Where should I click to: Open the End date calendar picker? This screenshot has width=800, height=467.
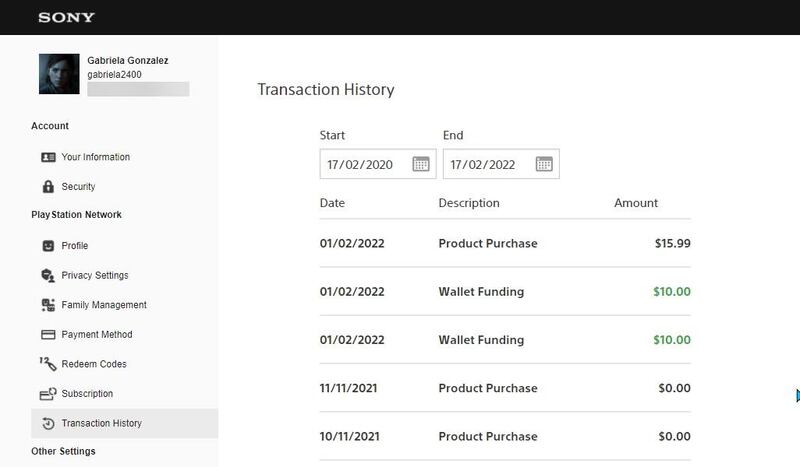[x=544, y=164]
